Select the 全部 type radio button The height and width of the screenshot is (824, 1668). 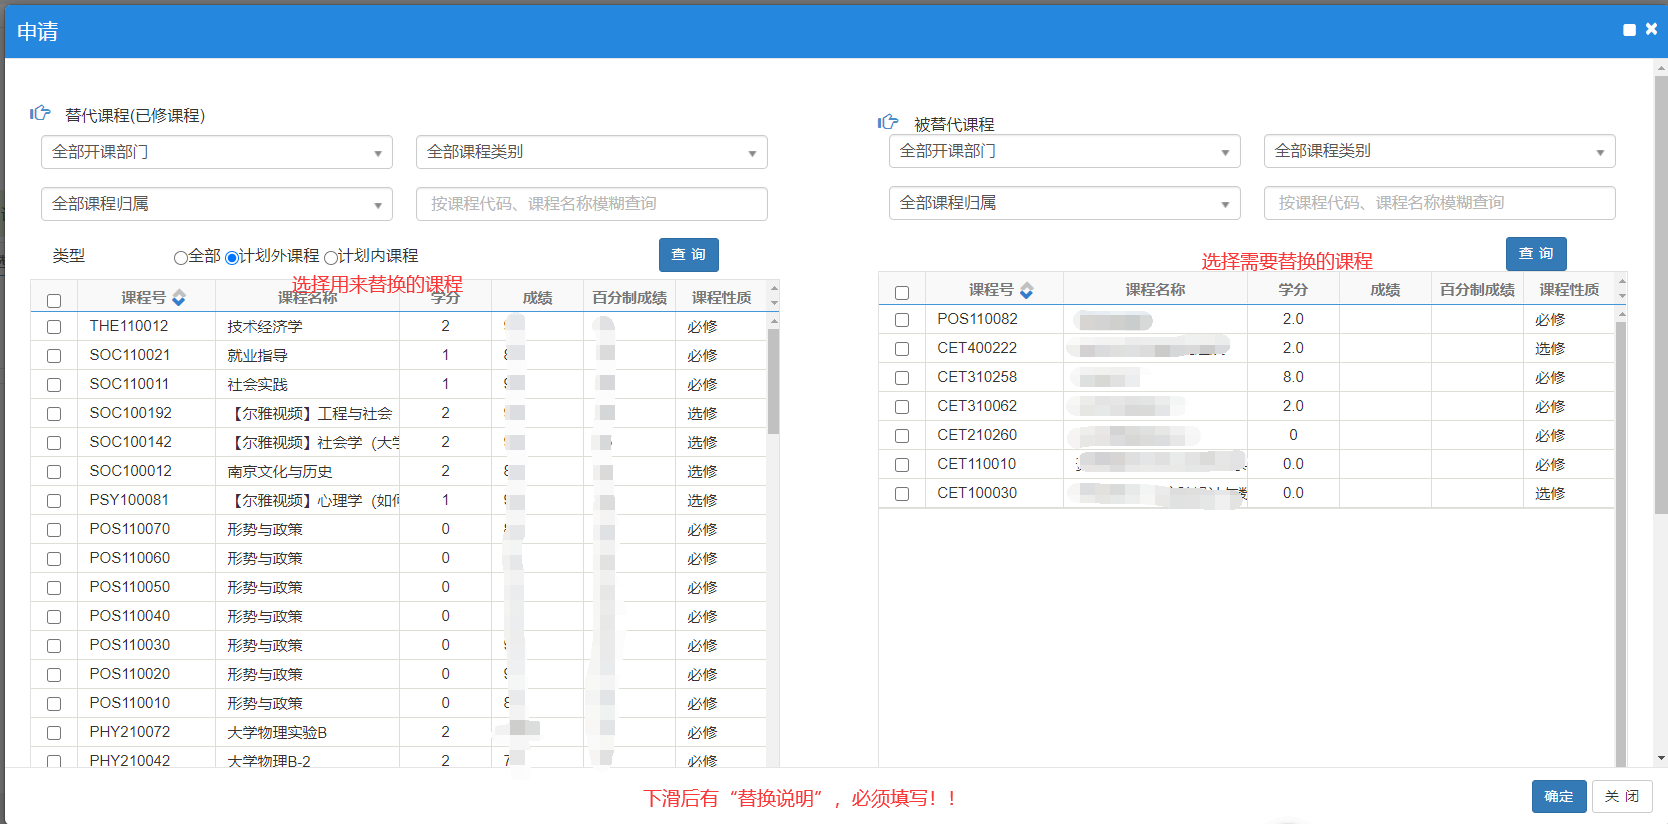point(181,258)
